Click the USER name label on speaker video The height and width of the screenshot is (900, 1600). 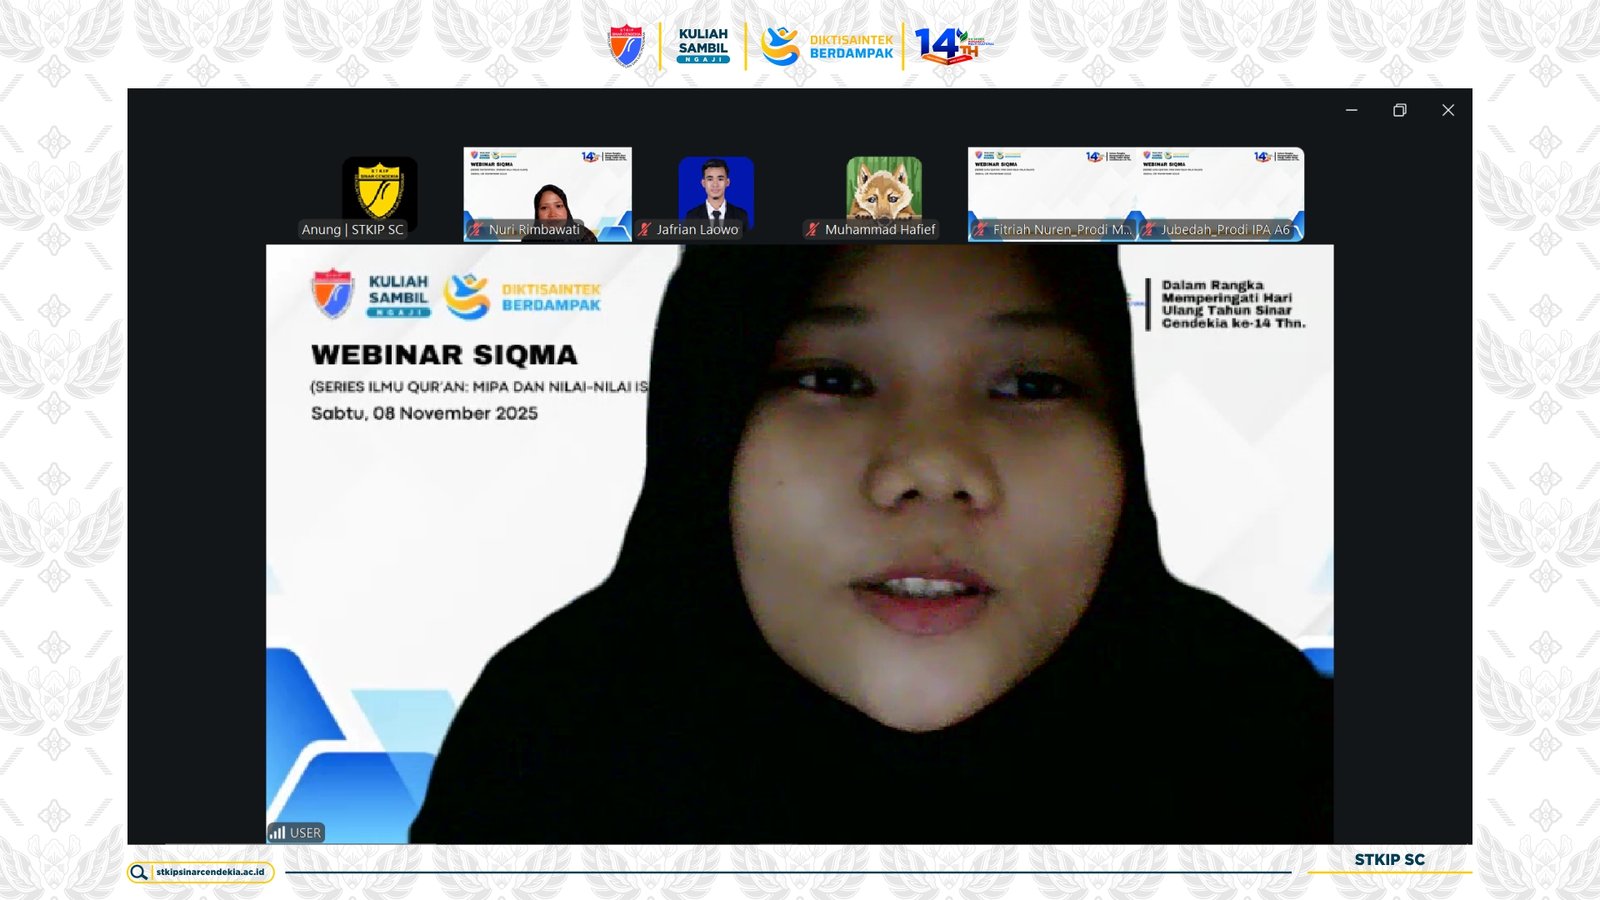coord(305,833)
